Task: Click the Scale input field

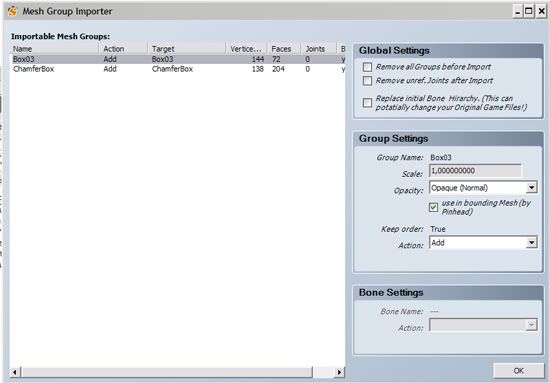Action: point(475,171)
